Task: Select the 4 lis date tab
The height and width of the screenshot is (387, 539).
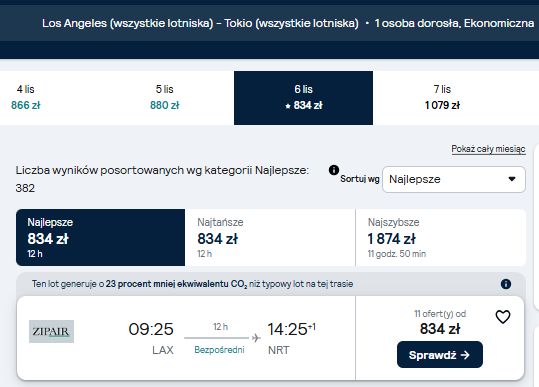Action: coord(26,98)
